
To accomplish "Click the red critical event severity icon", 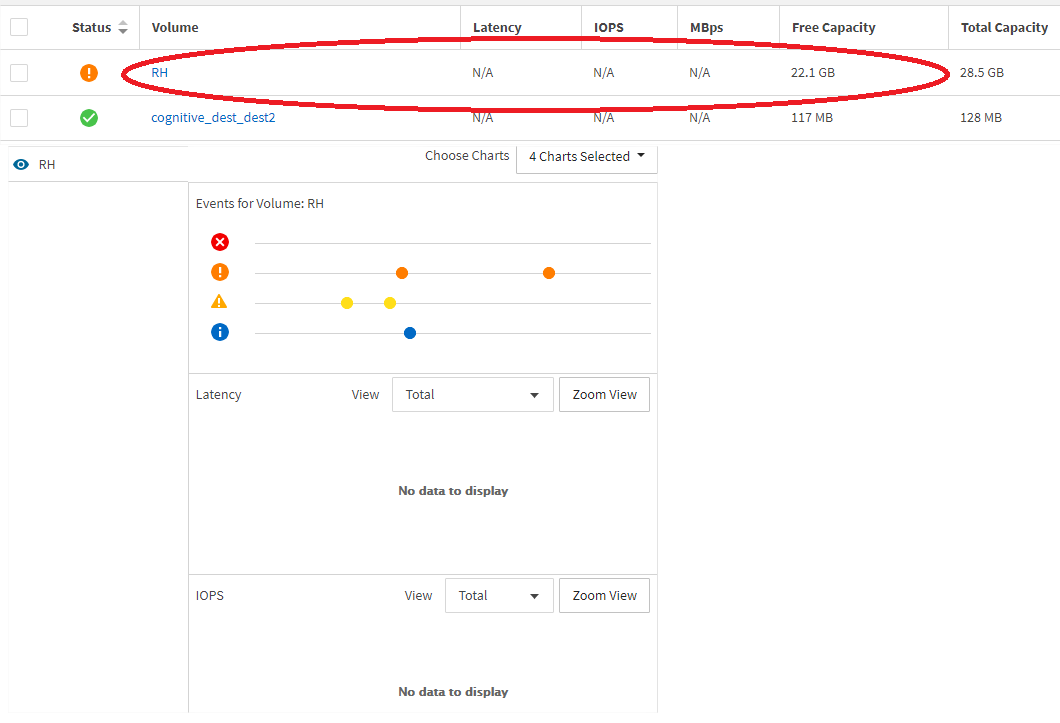I will [220, 242].
